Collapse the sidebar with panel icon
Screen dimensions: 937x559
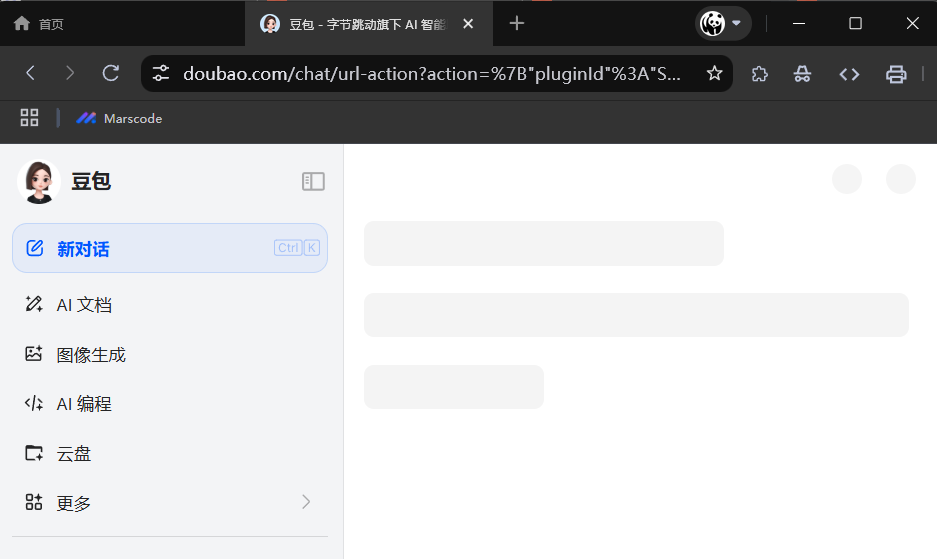point(313,181)
